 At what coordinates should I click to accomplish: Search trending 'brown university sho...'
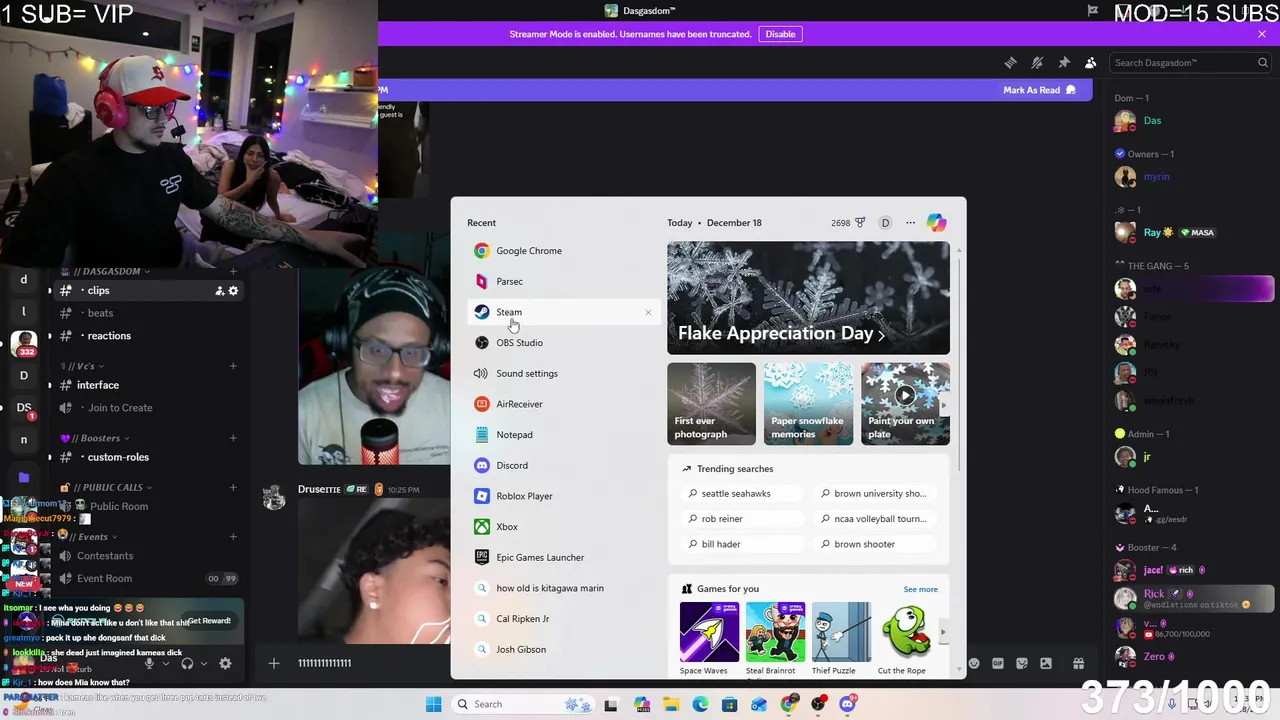coord(875,494)
